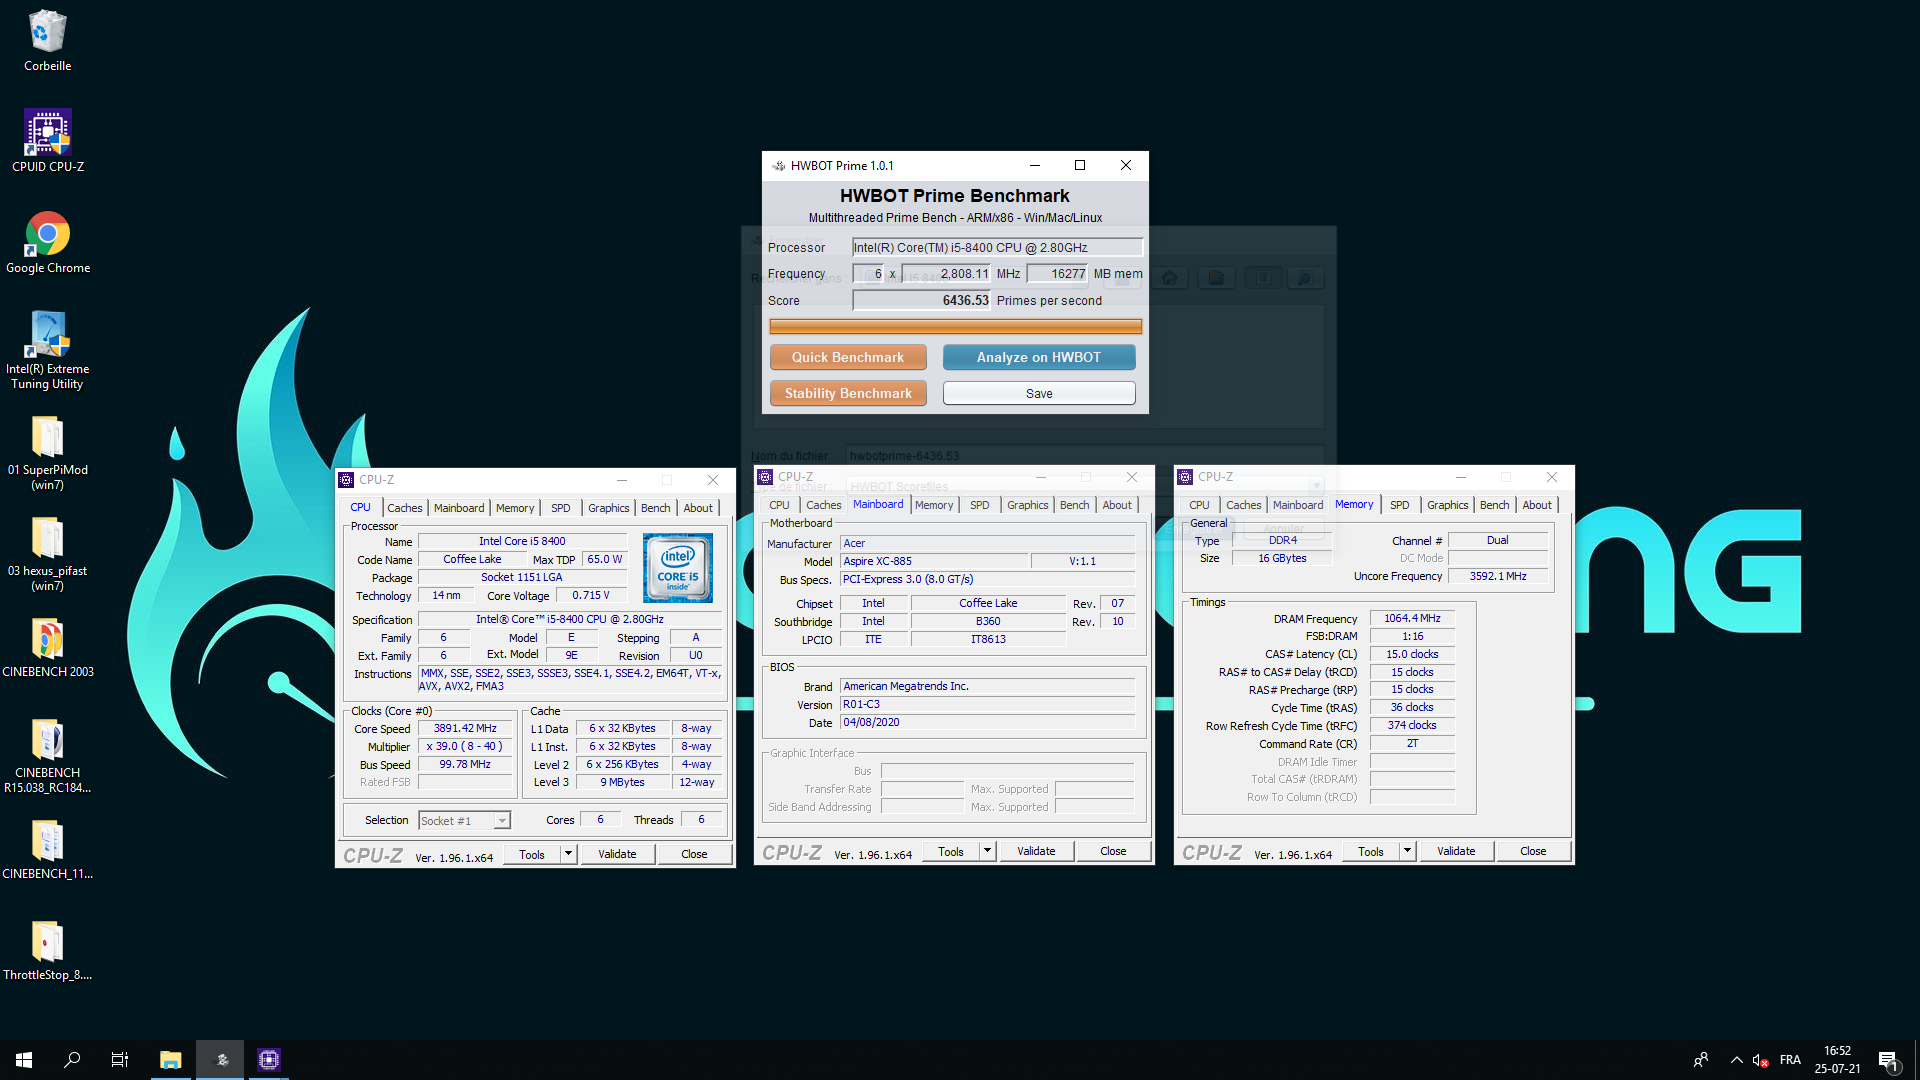Click Close button in middle CPU-Z window
The image size is (1920, 1080).
pos(1113,851)
